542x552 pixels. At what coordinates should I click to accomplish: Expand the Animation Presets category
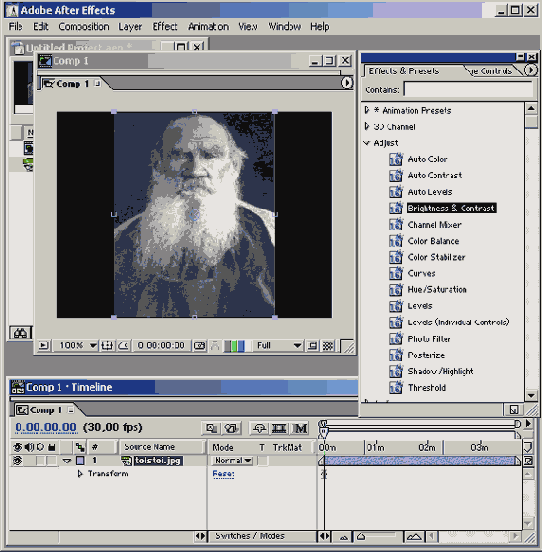[x=367, y=110]
